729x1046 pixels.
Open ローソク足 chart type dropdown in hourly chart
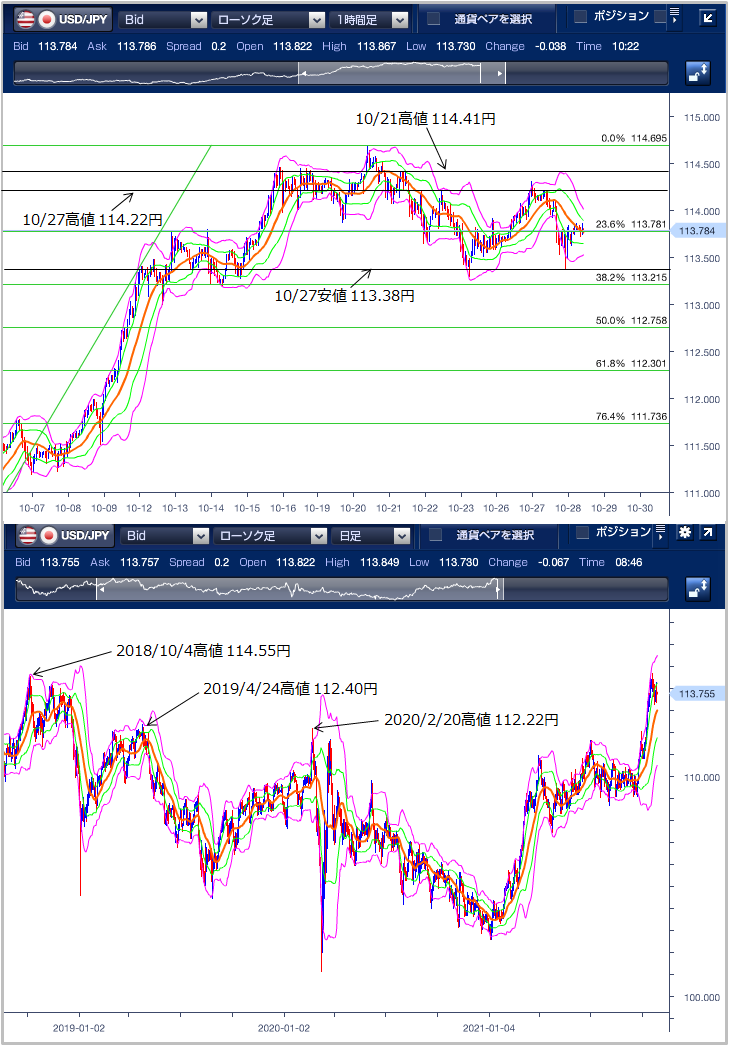(269, 20)
